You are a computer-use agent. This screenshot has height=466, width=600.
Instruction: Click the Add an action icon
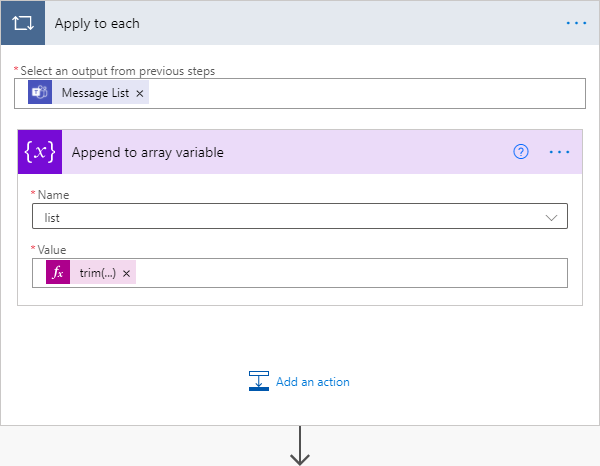click(x=259, y=381)
